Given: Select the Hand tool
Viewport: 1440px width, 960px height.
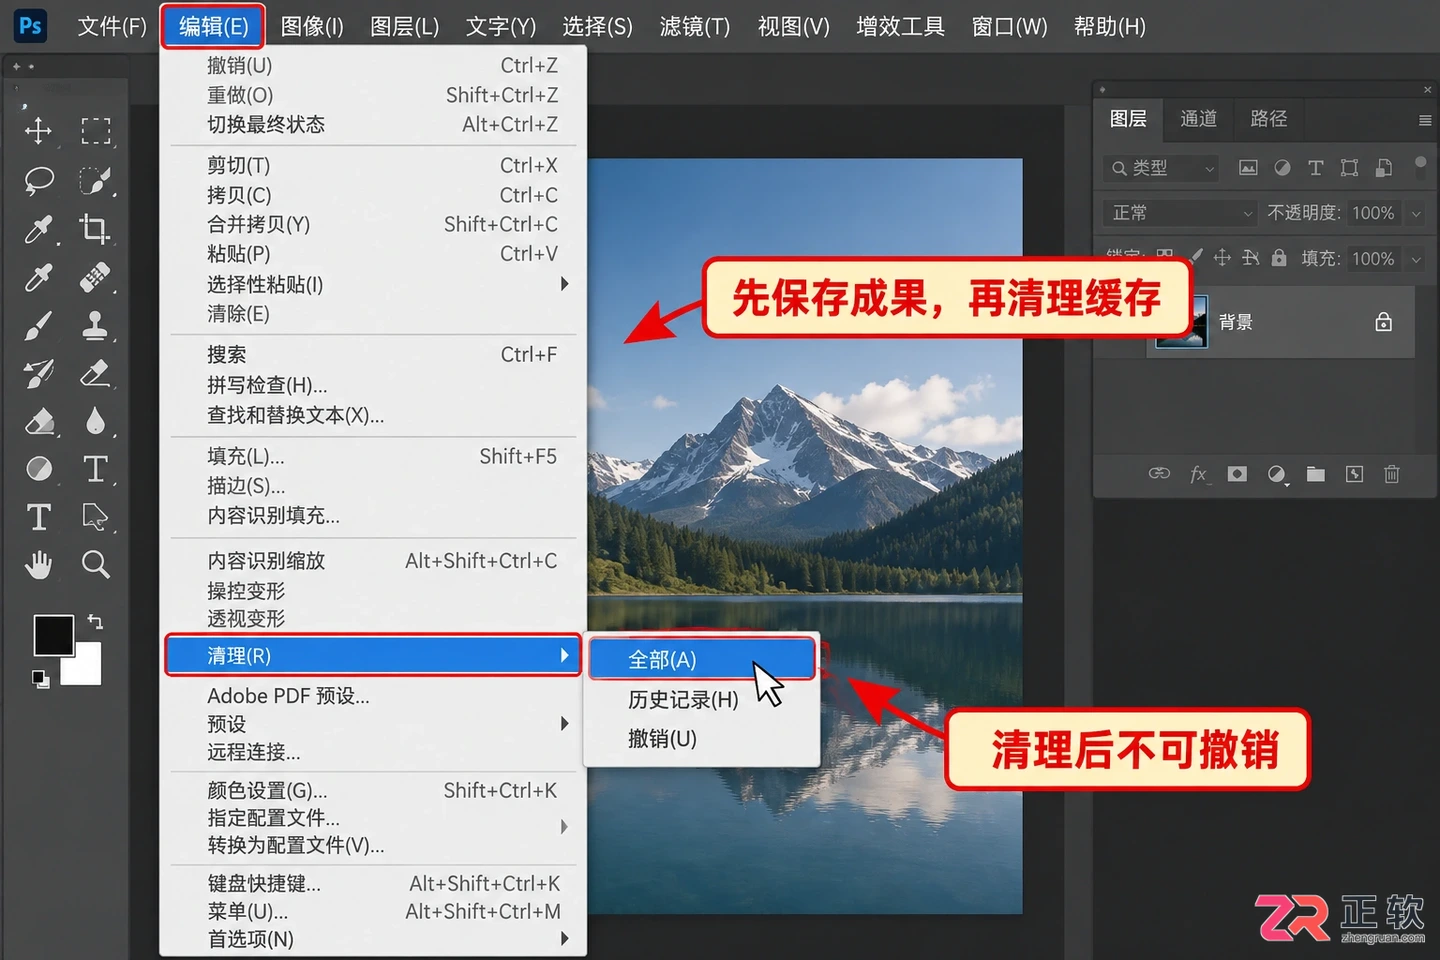Looking at the screenshot, I should [39, 565].
